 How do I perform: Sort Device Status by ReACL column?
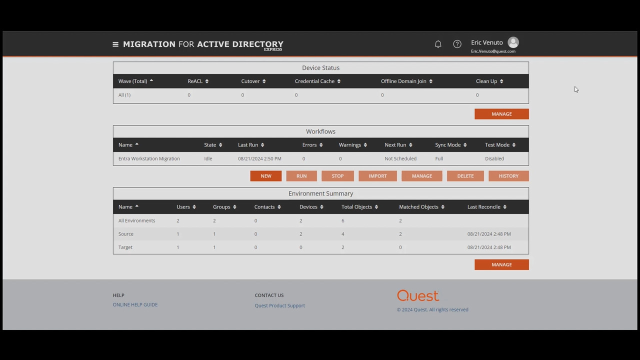tap(198, 81)
